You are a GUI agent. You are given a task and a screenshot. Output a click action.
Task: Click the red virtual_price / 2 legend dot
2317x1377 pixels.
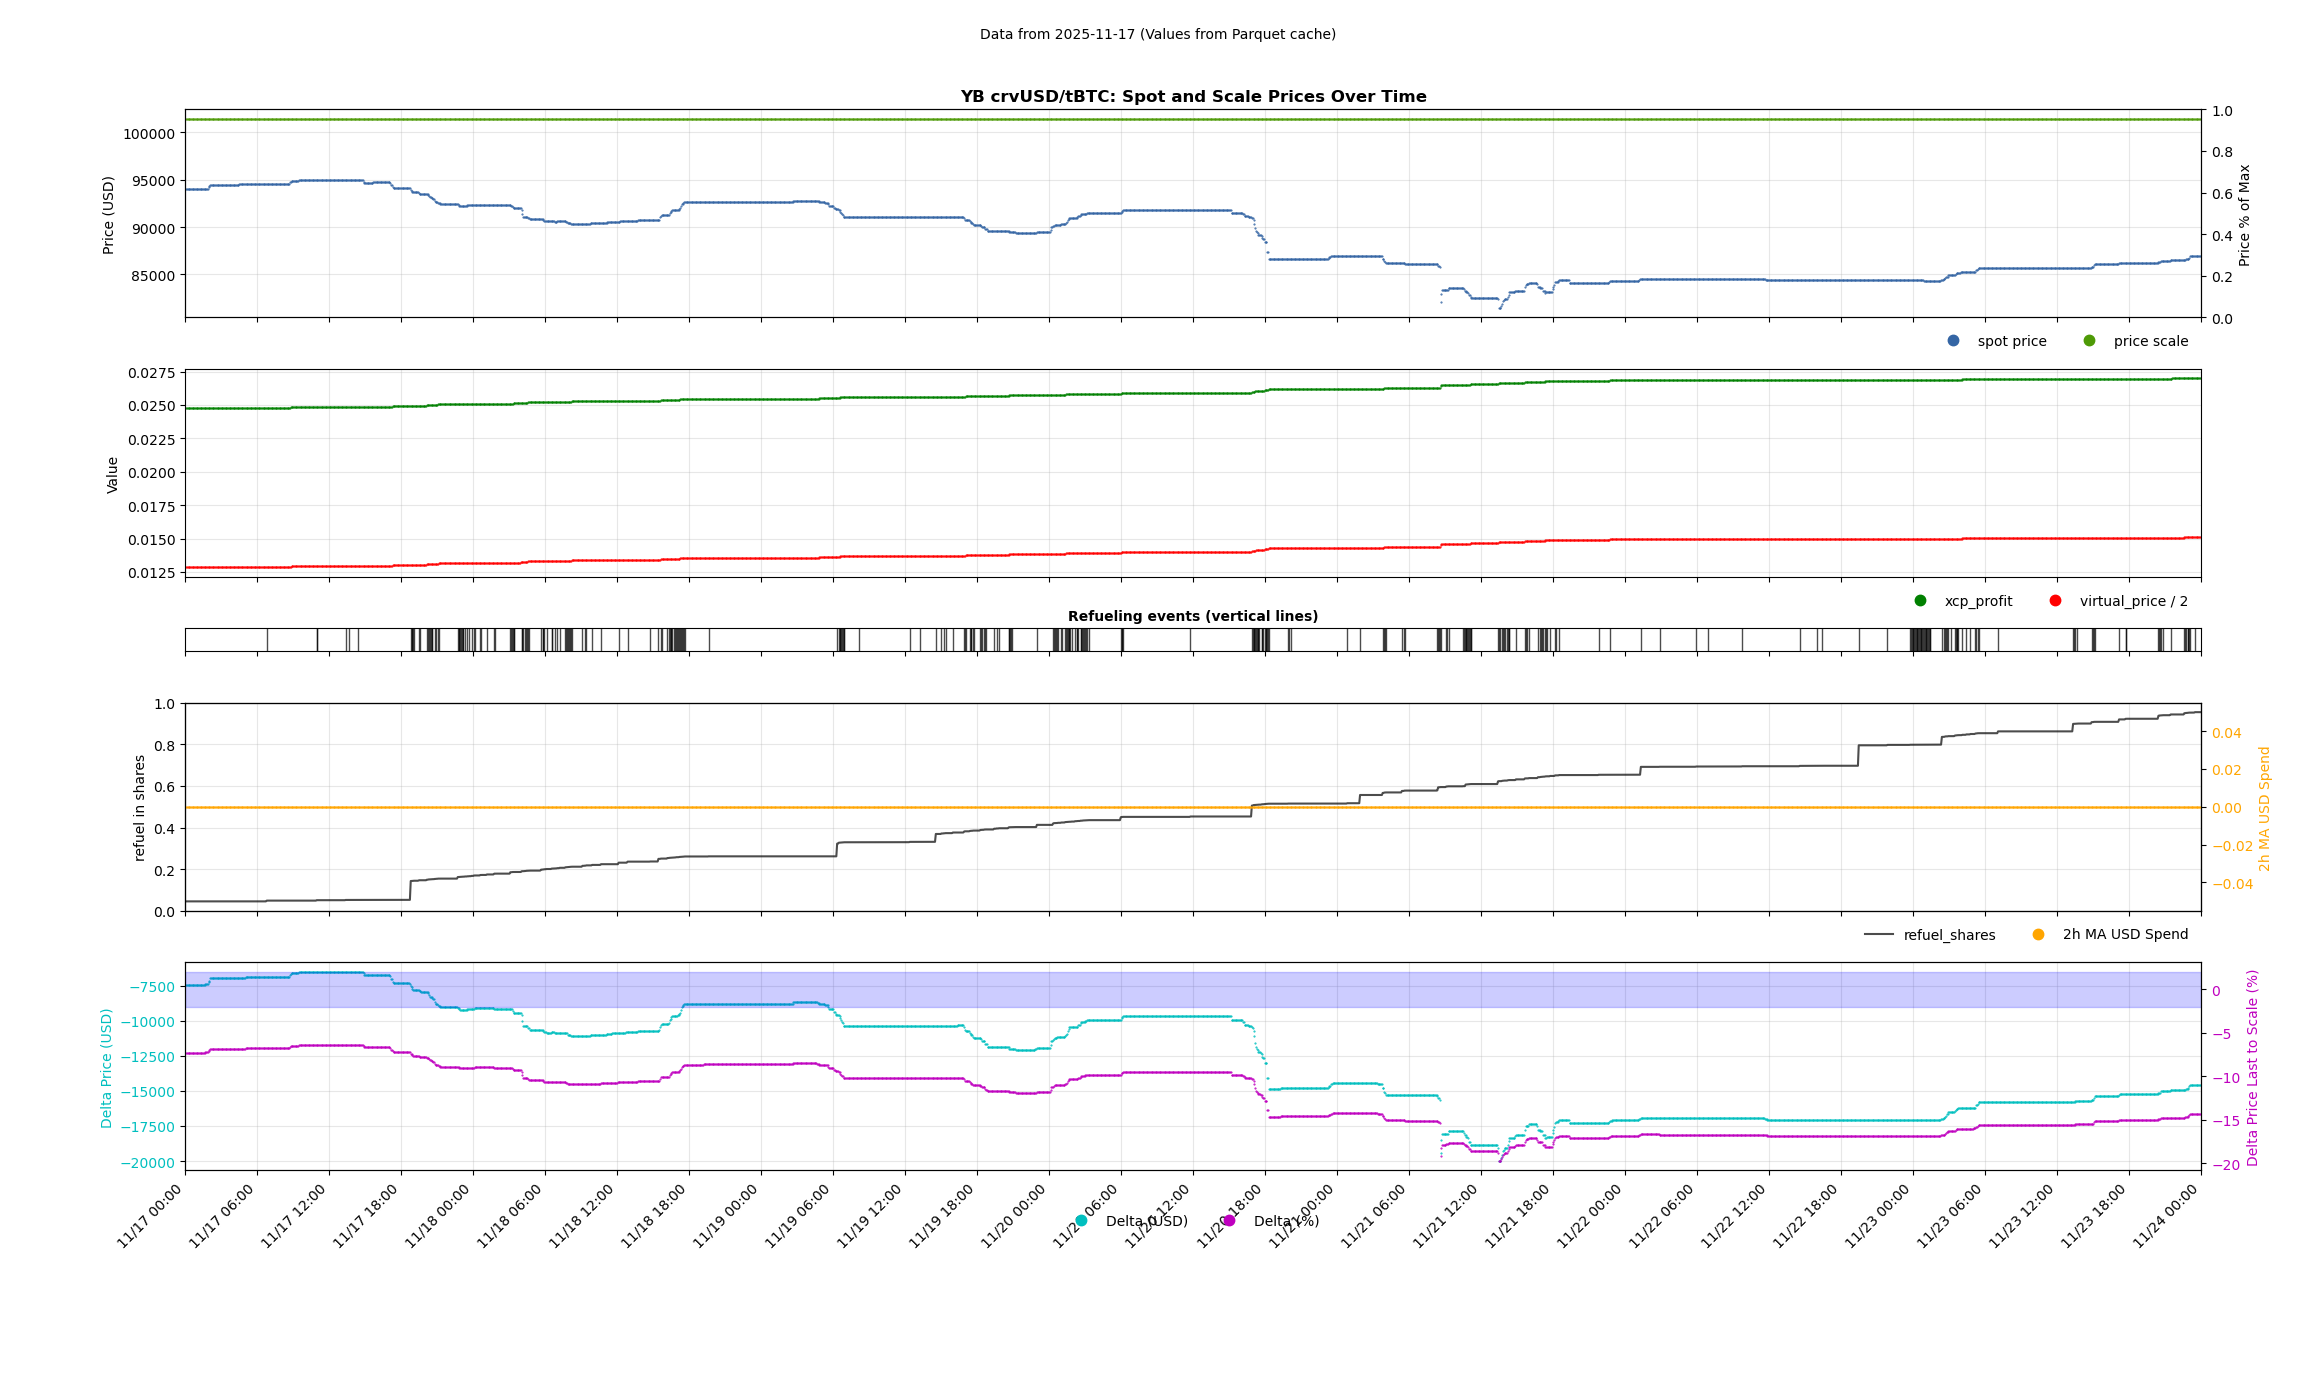click(x=2055, y=601)
